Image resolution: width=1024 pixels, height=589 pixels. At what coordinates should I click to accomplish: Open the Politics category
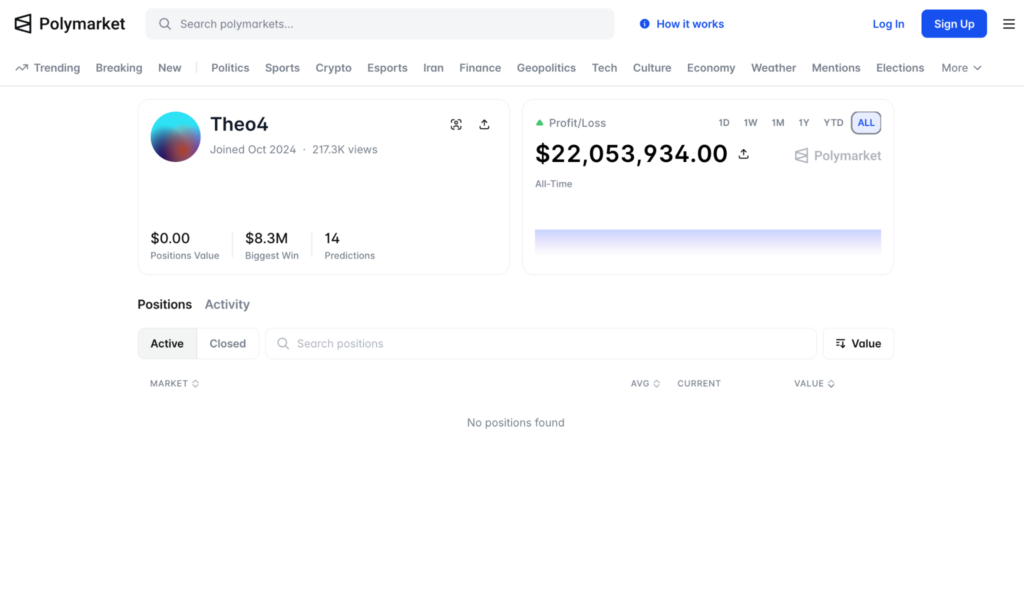[230, 68]
